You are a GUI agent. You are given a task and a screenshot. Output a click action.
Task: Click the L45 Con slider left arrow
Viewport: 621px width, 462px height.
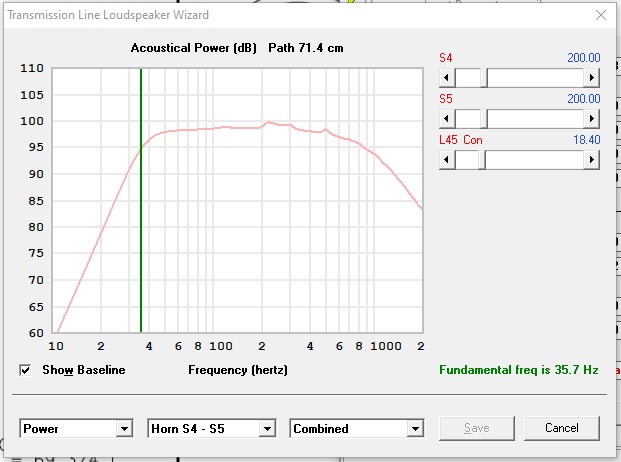(447, 160)
